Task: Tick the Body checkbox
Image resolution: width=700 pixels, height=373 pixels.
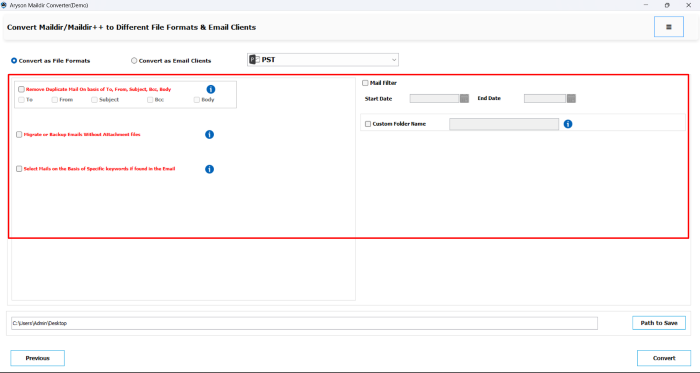Action: [x=196, y=100]
